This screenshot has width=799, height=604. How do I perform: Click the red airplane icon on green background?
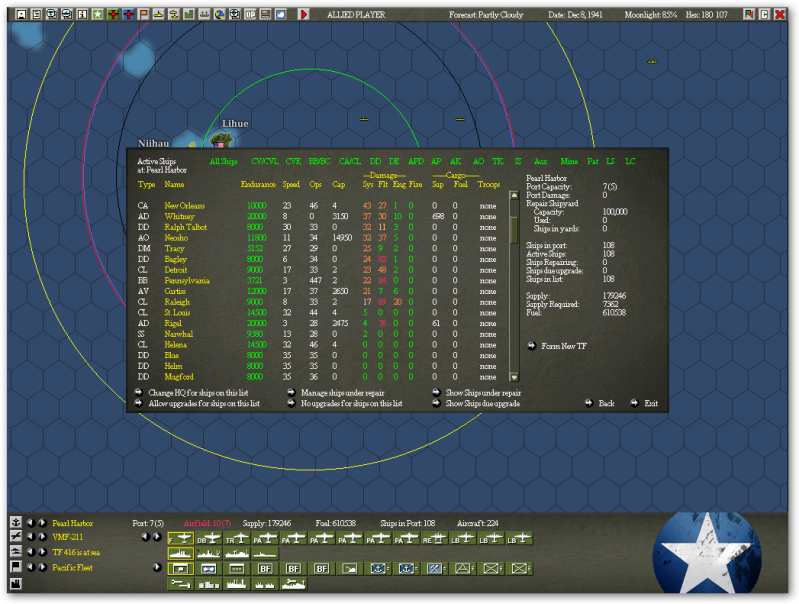113,14
